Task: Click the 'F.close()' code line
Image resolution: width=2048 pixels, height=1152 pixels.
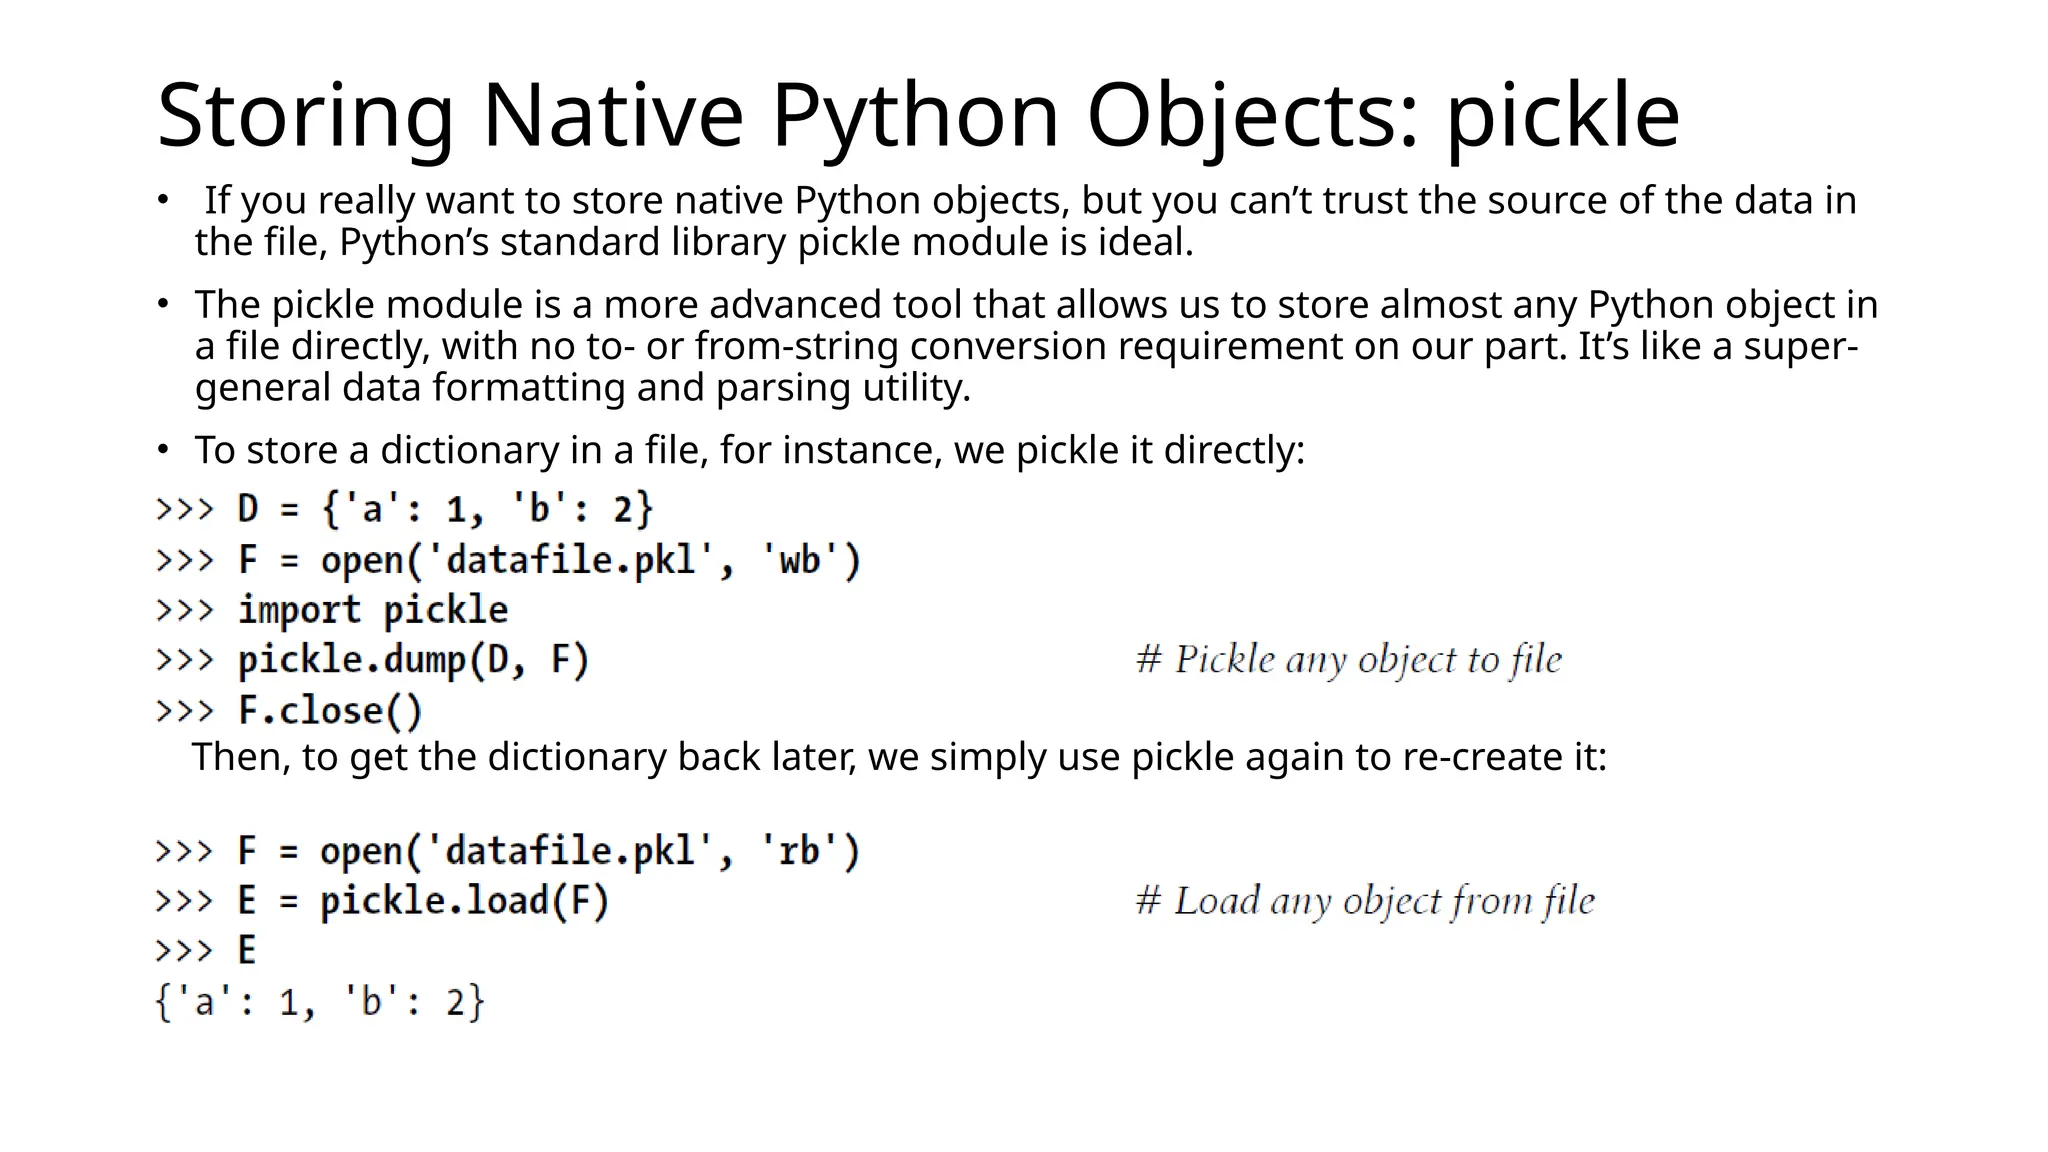Action: pyautogui.click(x=289, y=711)
